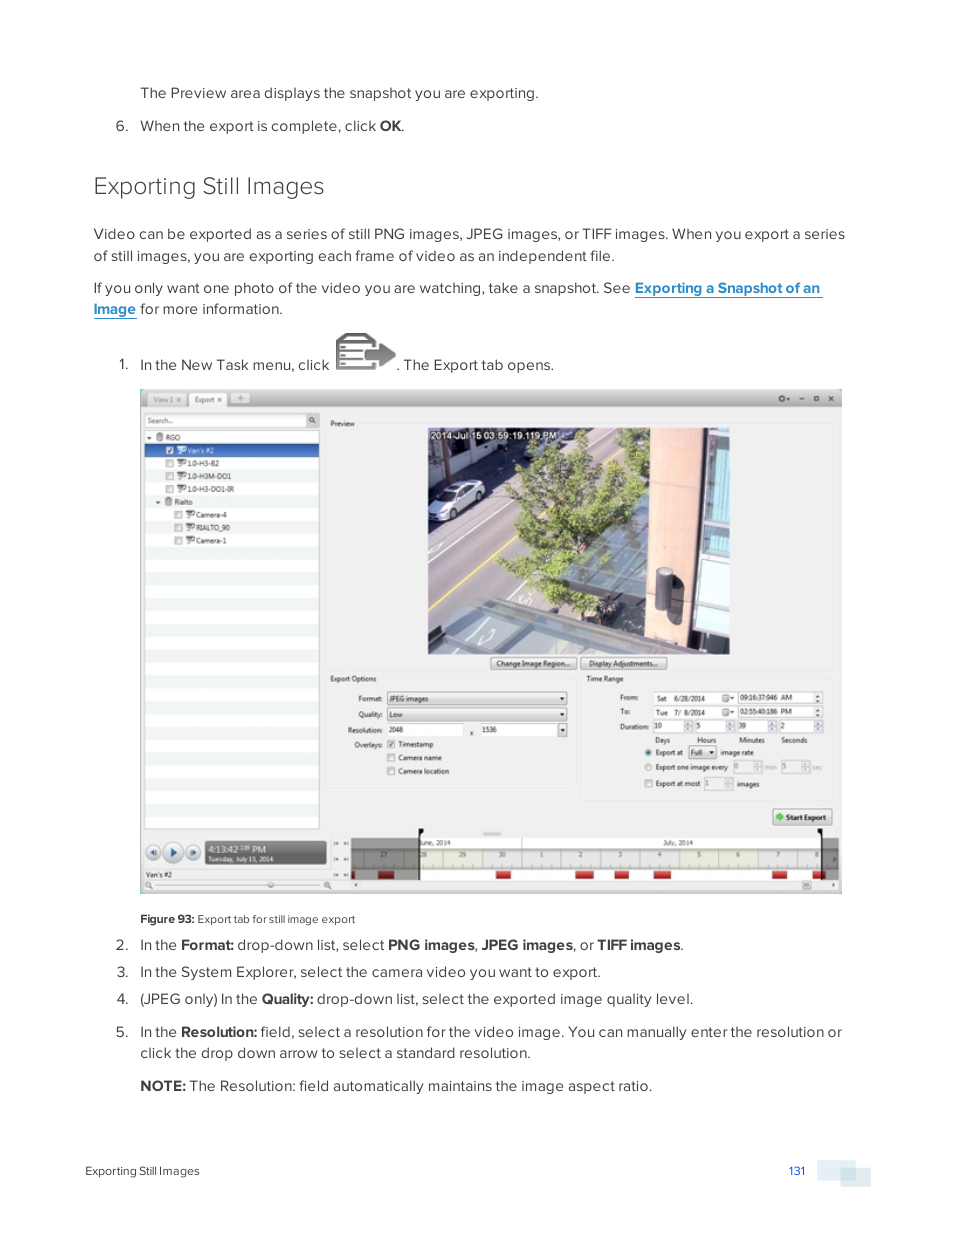This screenshot has height=1235, width=954.
Task: Open the 'Exporting a Snapshot of an' link
Action: click(727, 288)
